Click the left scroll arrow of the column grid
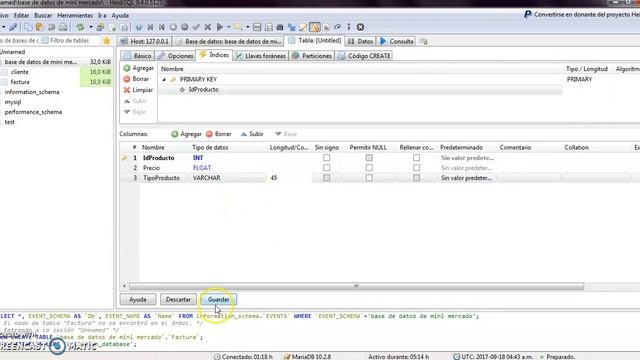 (124, 286)
